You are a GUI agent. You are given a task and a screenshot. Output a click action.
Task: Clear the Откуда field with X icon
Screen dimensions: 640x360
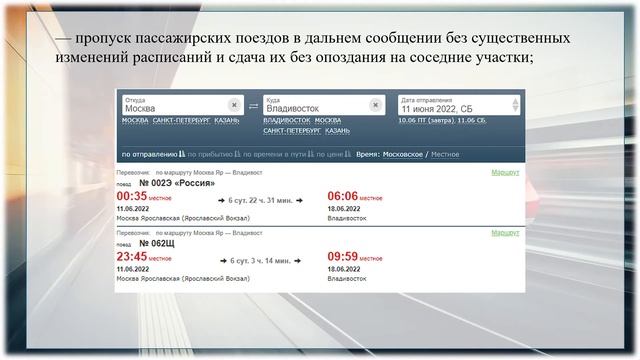coord(234,105)
